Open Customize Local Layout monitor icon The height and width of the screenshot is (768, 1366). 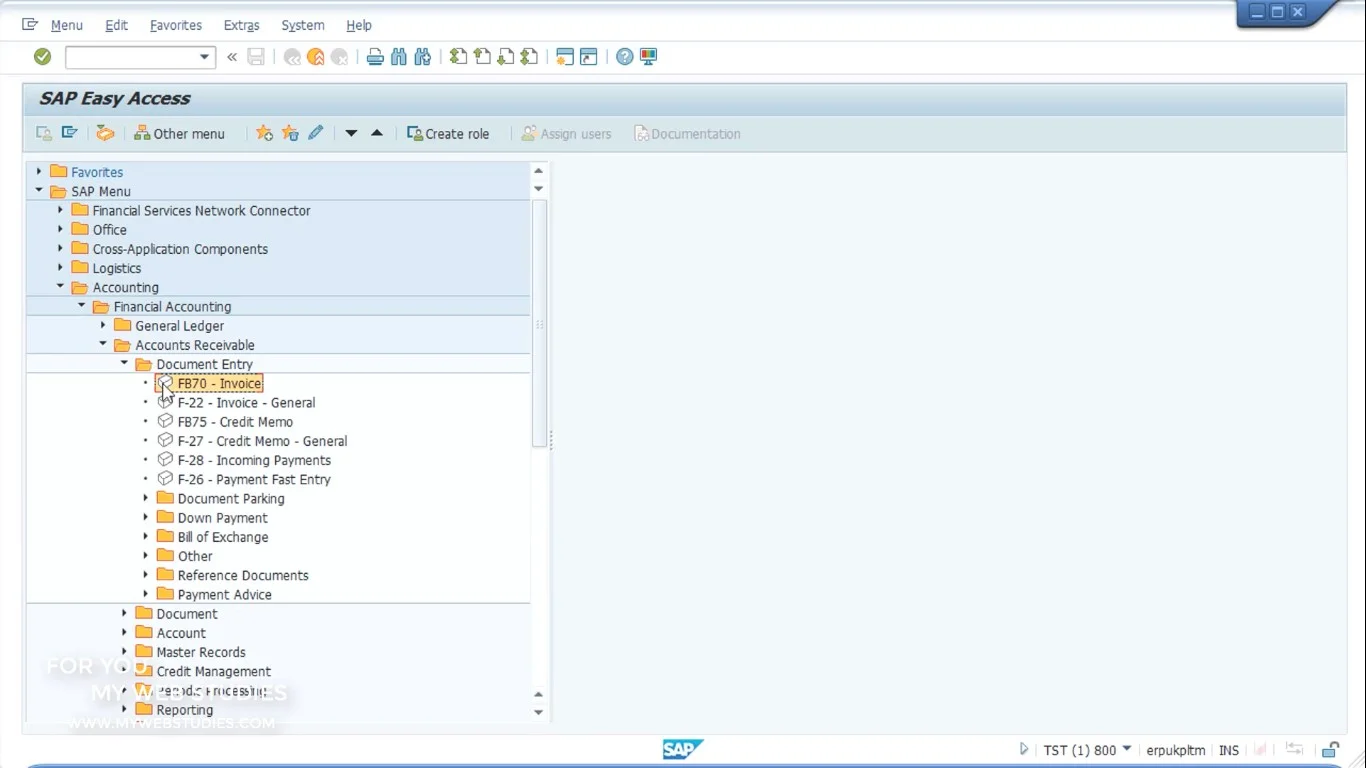point(648,57)
